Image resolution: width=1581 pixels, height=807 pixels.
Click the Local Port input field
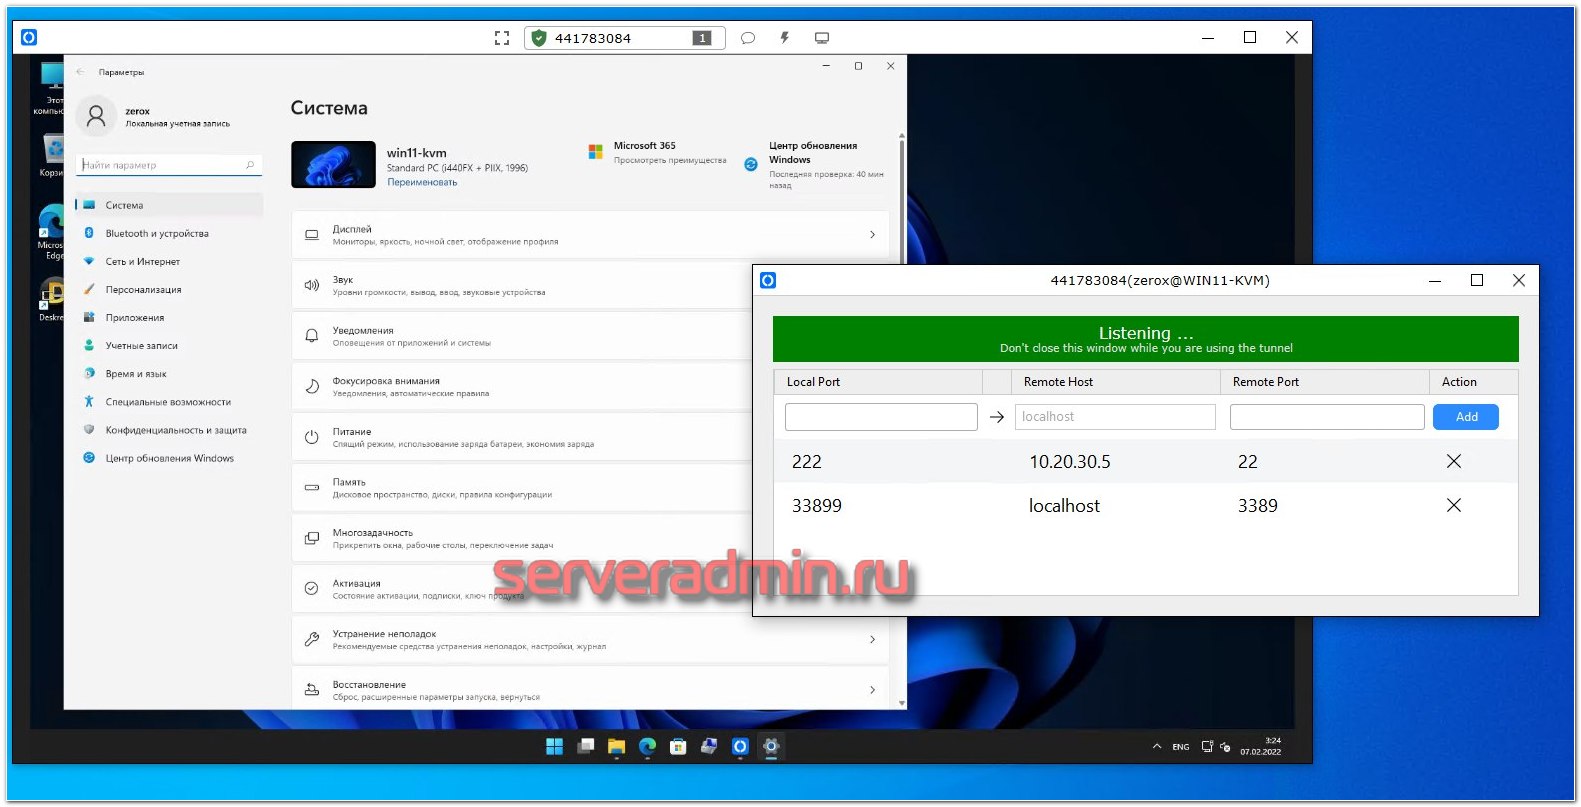pyautogui.click(x=880, y=417)
